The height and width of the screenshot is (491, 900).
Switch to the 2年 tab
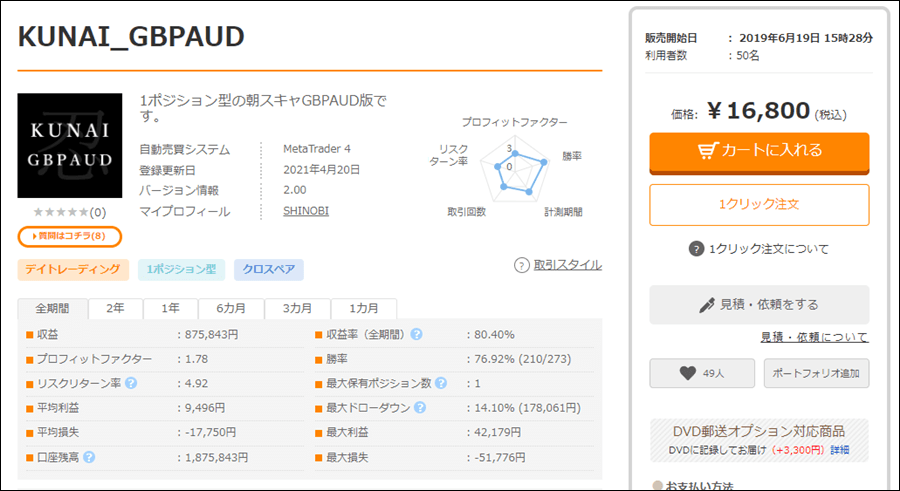115,308
